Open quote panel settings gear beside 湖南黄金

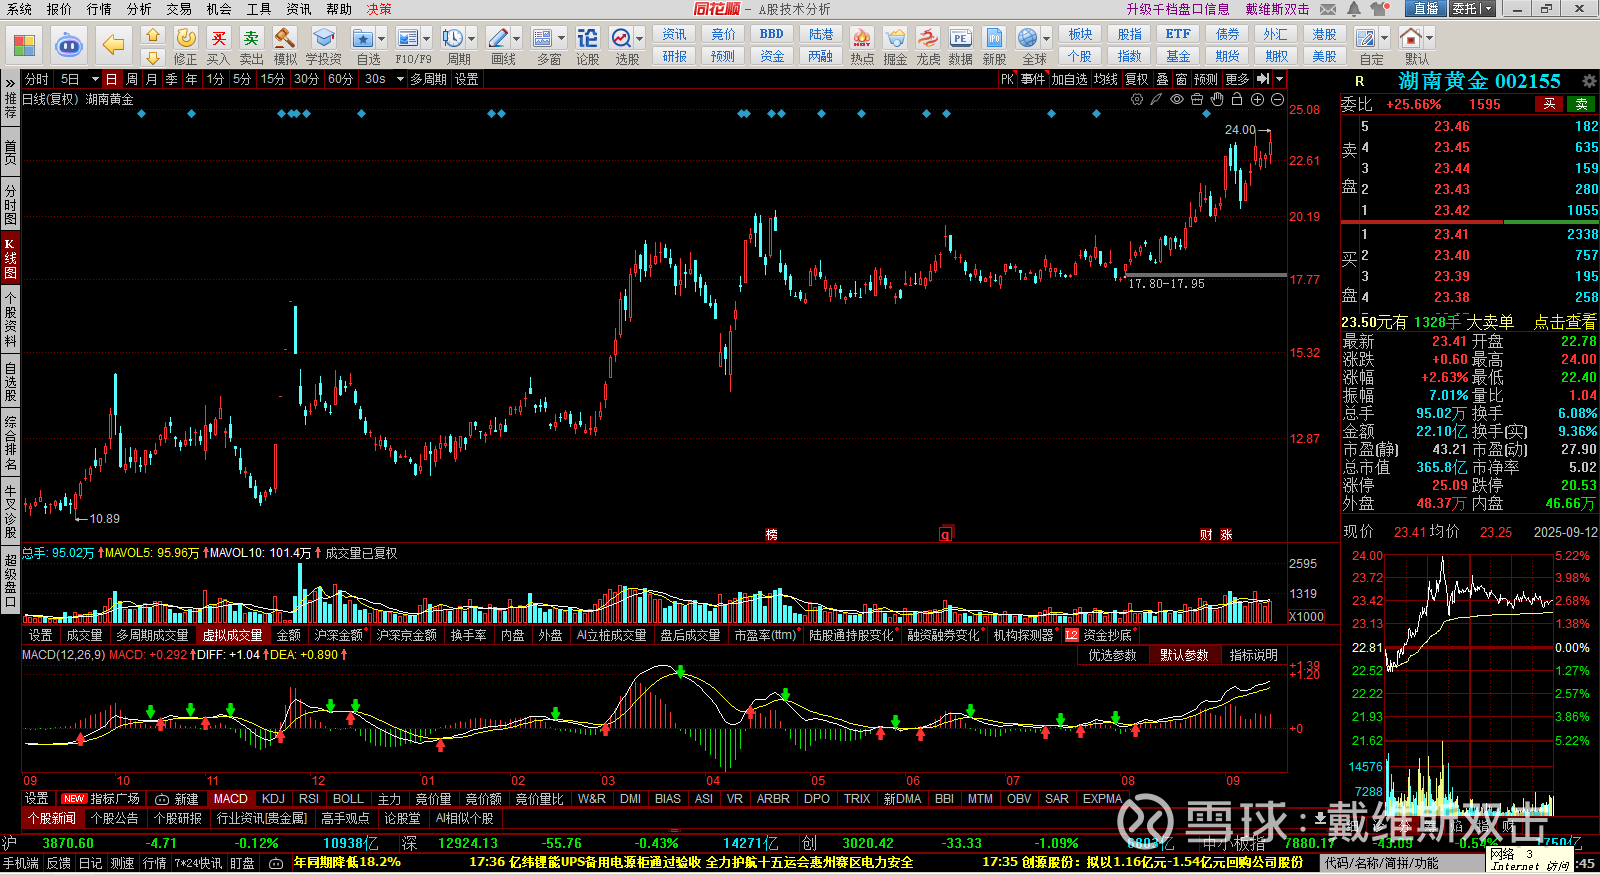(x=1589, y=81)
